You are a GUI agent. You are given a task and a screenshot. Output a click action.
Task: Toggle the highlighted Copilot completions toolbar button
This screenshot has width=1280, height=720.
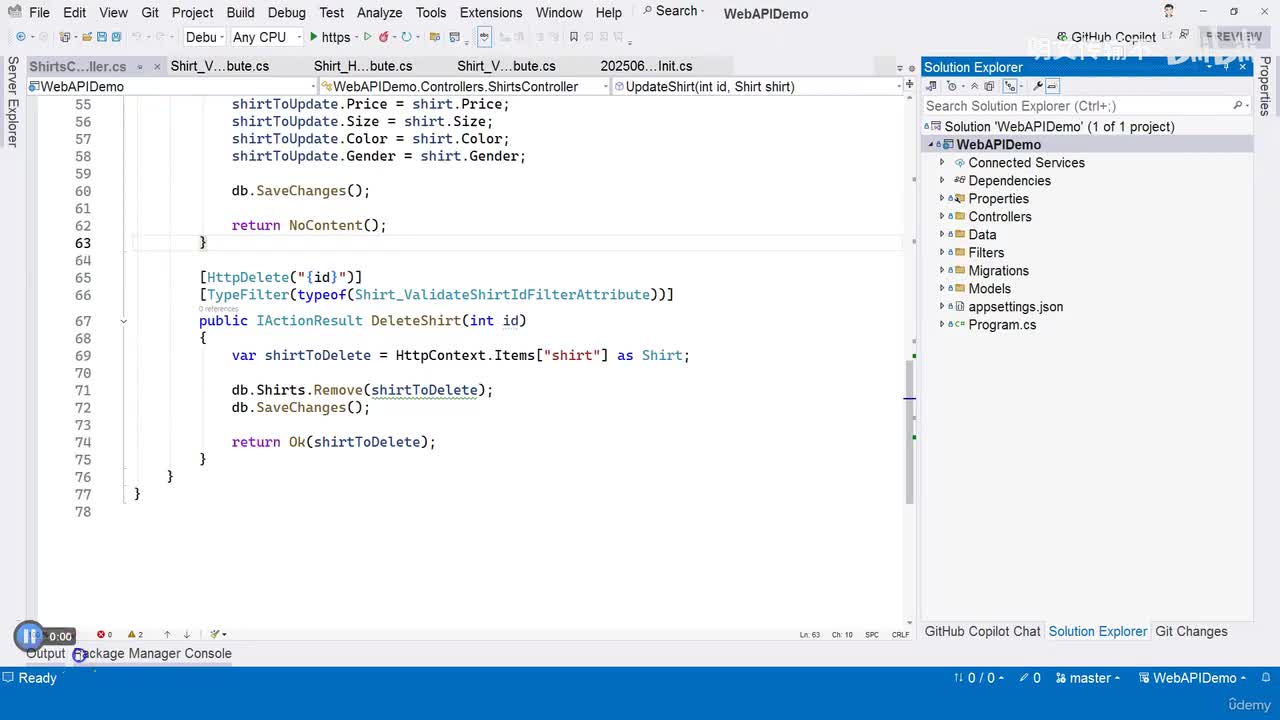pos(484,37)
